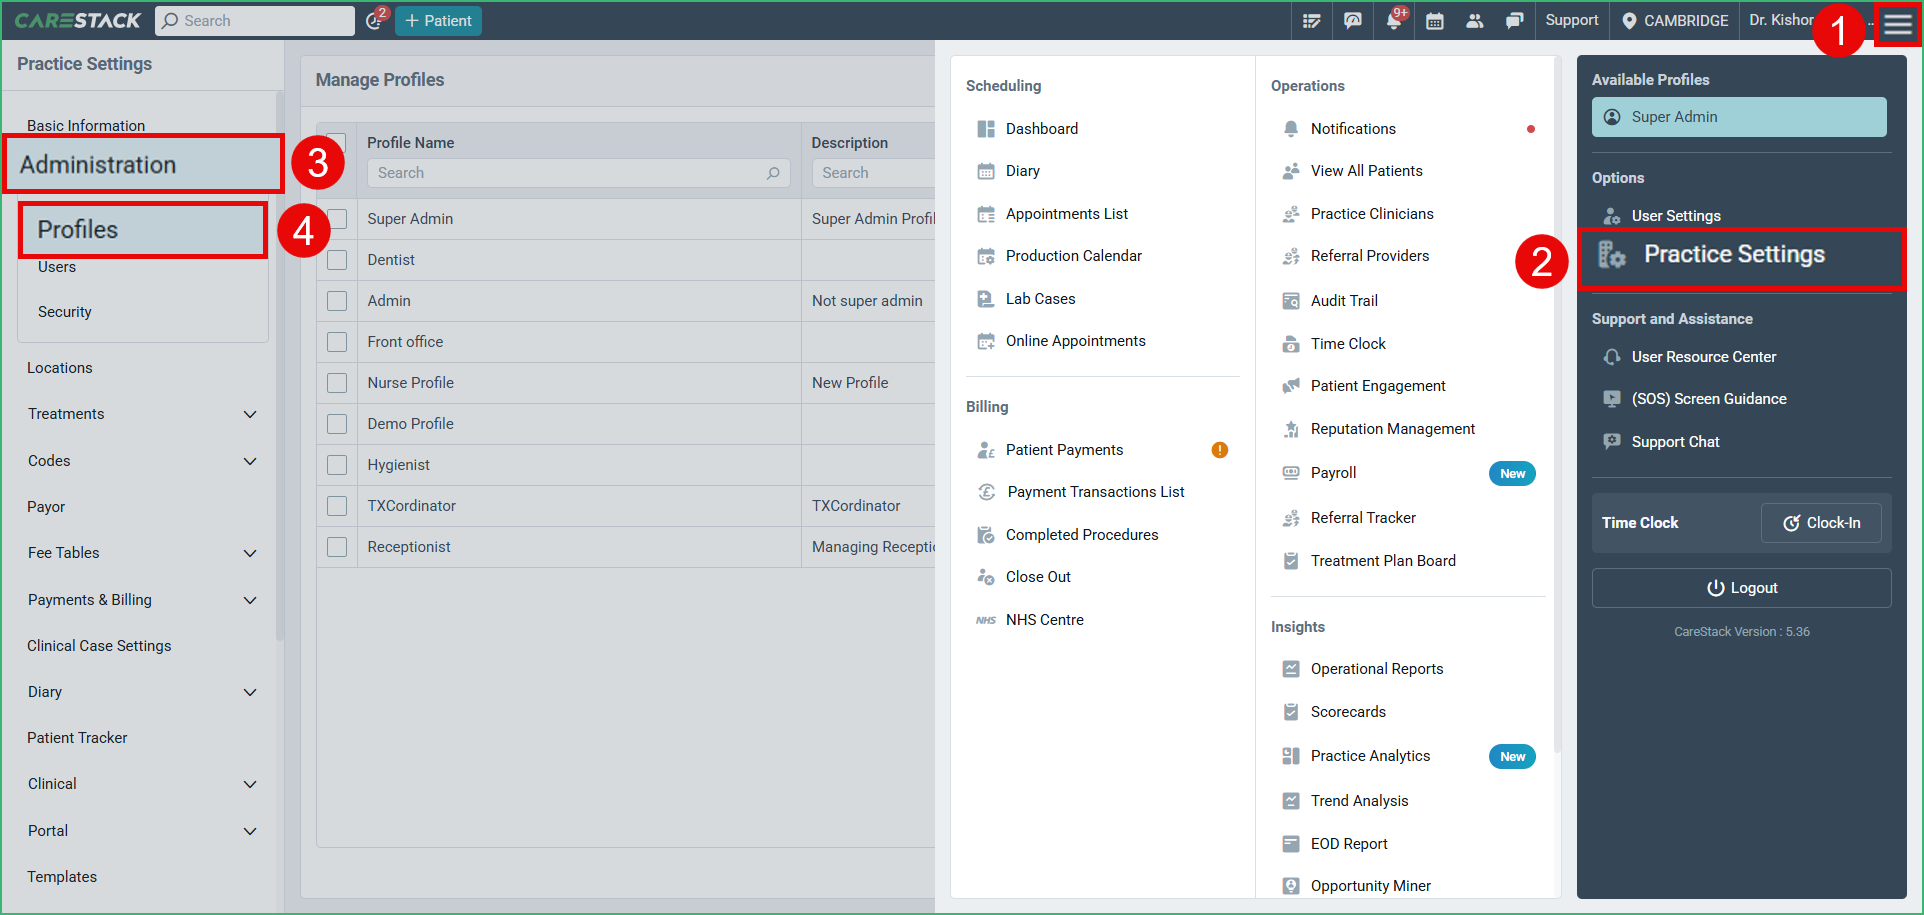This screenshot has width=1924, height=915.
Task: Check the Front office profile checkbox
Action: (x=337, y=342)
